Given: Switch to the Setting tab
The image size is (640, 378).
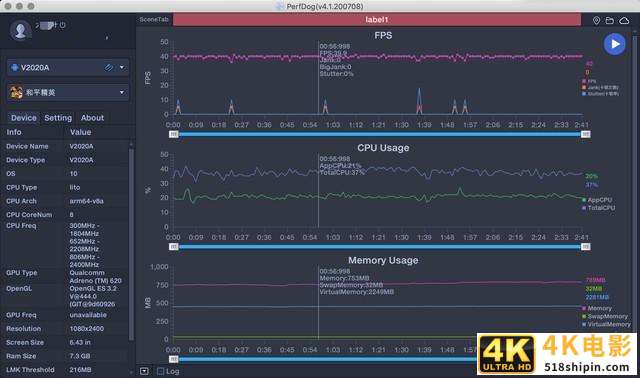Looking at the screenshot, I should (58, 118).
